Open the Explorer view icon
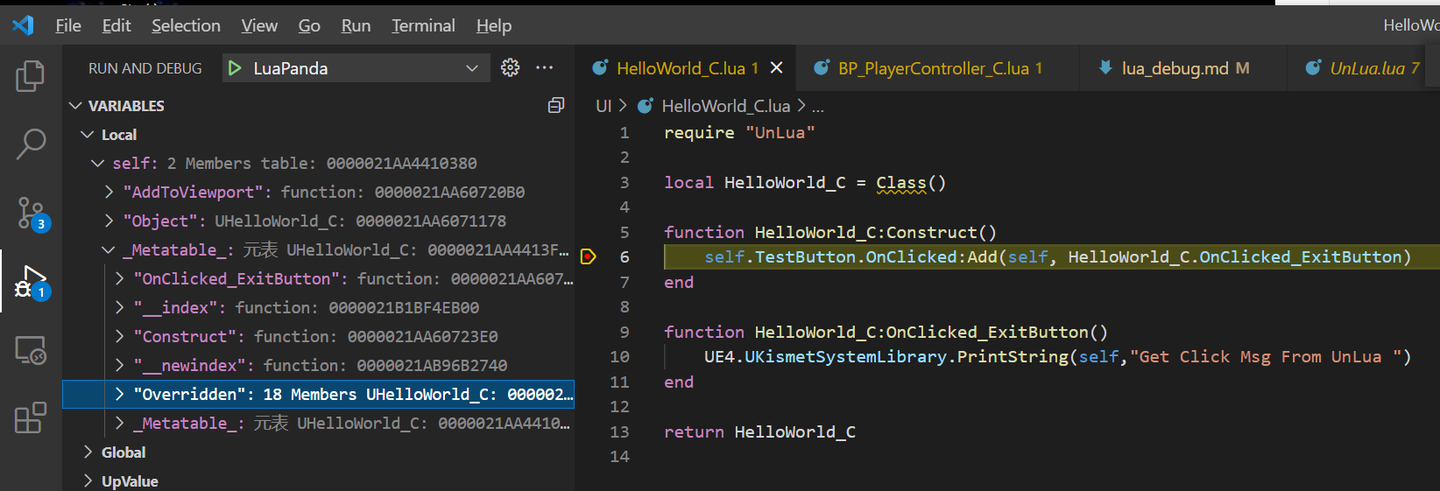This screenshot has height=491, width=1440. (x=31, y=76)
